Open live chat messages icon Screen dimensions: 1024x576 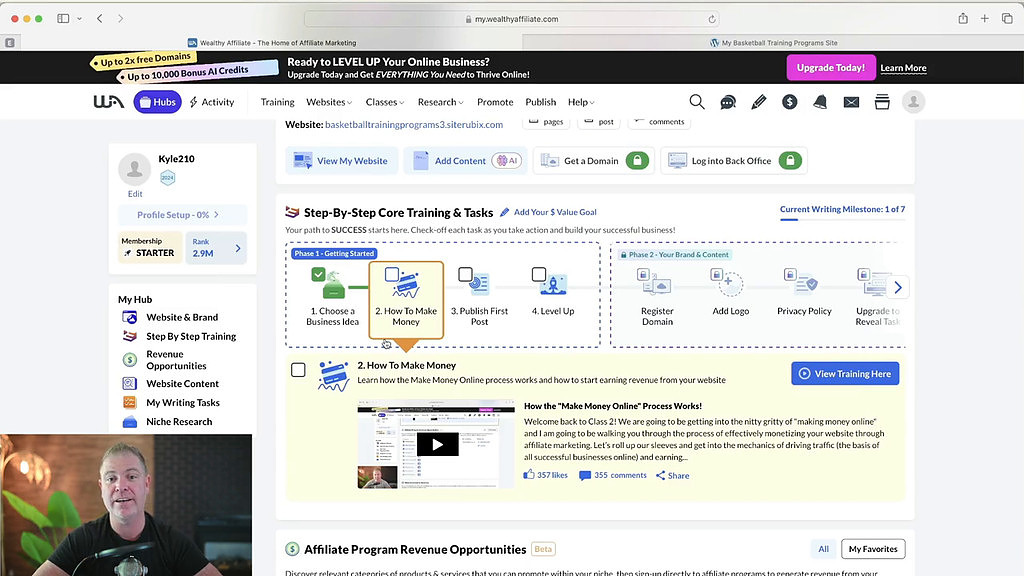(728, 101)
